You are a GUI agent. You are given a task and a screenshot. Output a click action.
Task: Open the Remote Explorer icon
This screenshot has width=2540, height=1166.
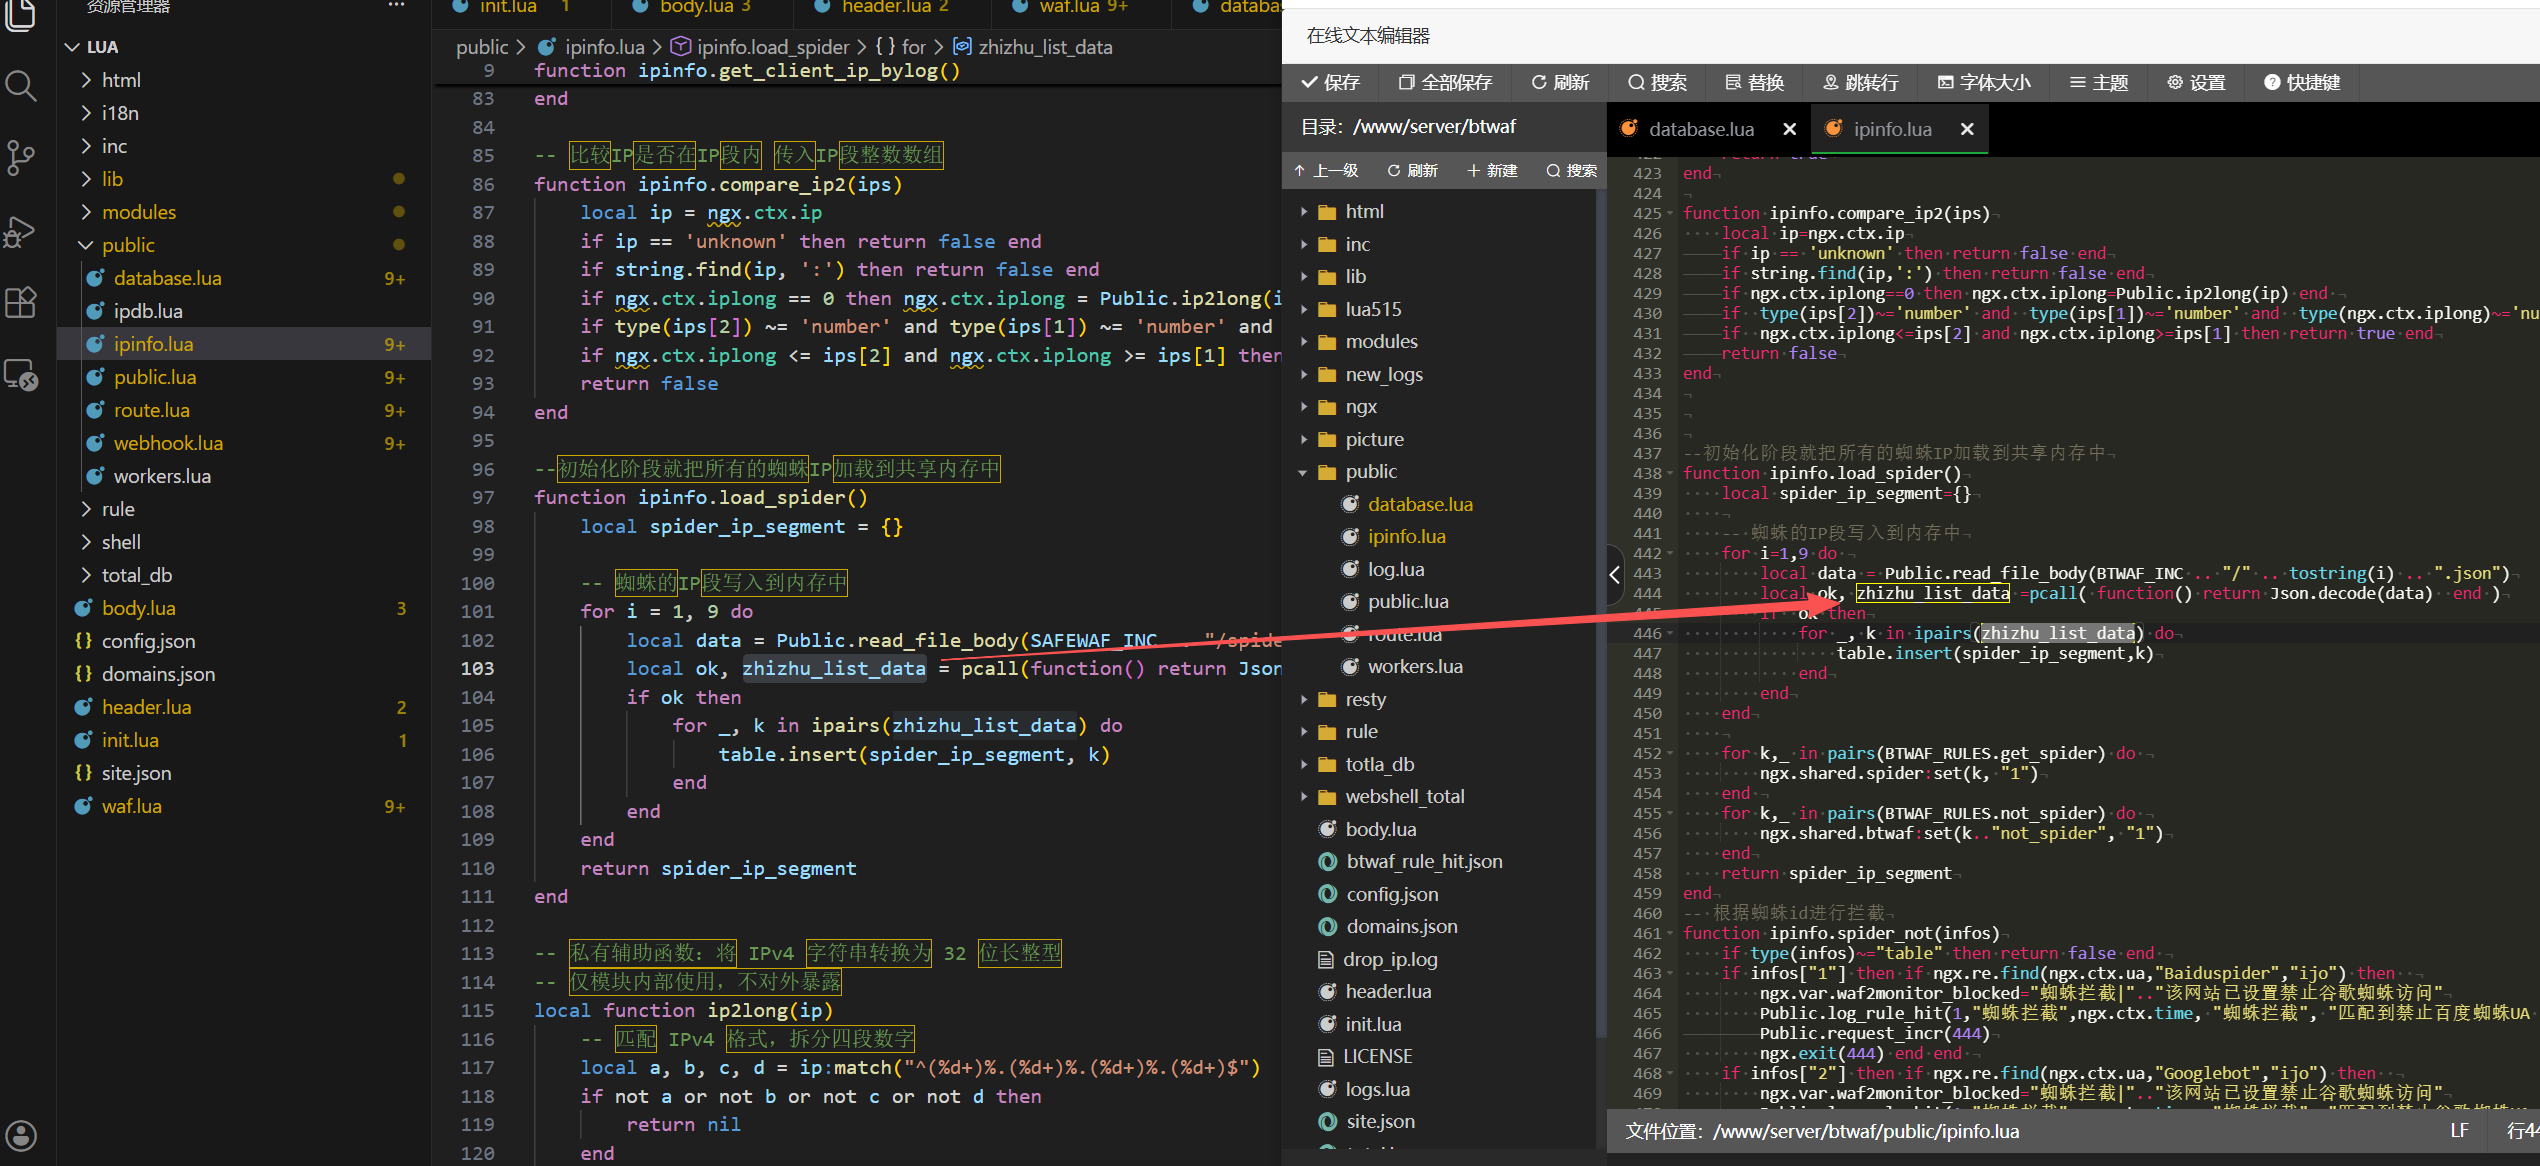[21, 375]
